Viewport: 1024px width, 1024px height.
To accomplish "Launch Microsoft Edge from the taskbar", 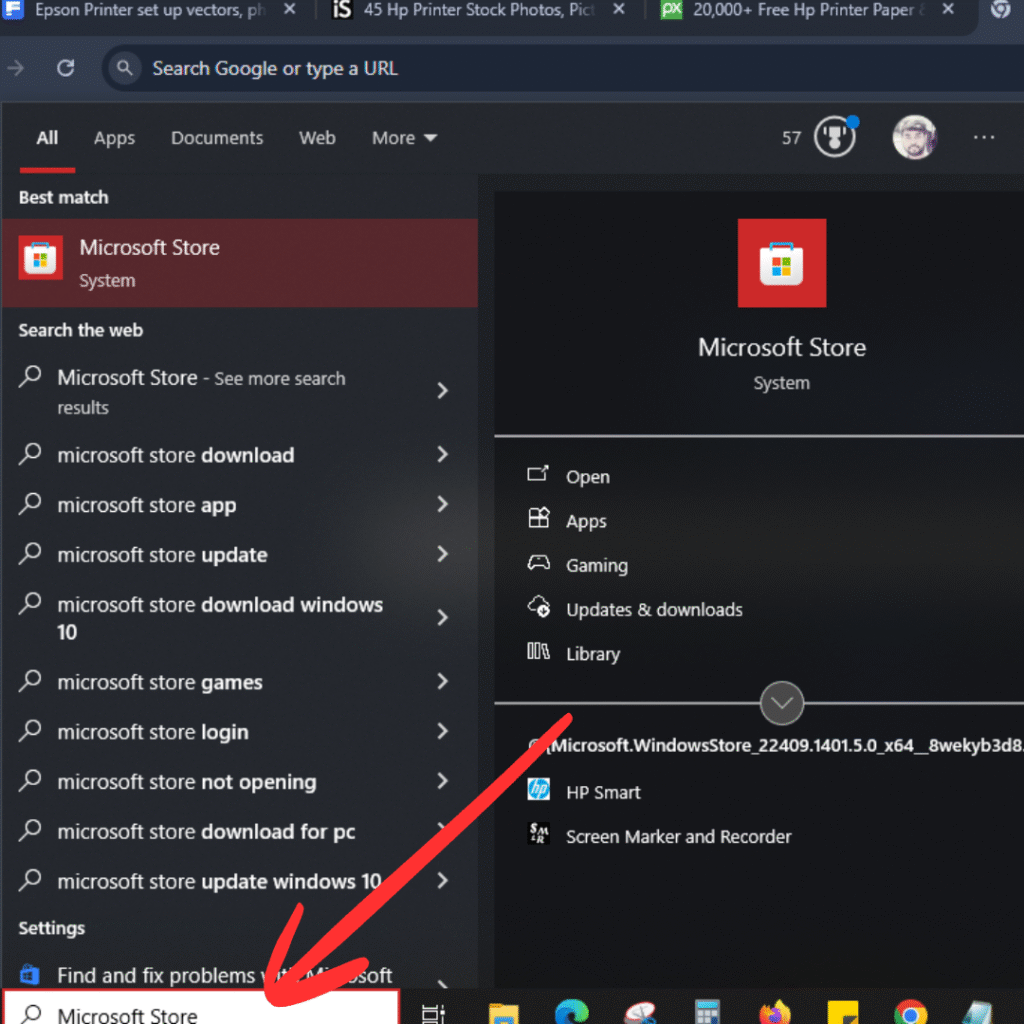I will tap(571, 1012).
